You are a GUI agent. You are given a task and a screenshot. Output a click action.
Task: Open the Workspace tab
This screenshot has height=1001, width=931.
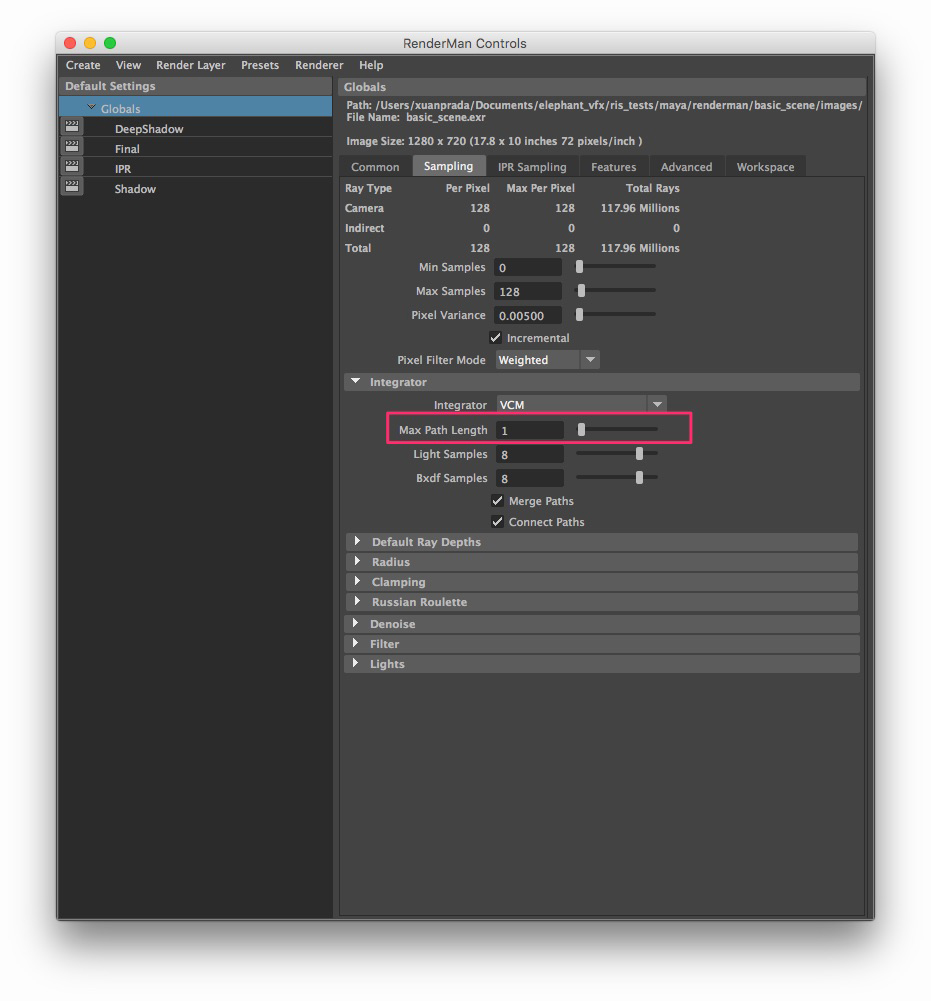[766, 167]
